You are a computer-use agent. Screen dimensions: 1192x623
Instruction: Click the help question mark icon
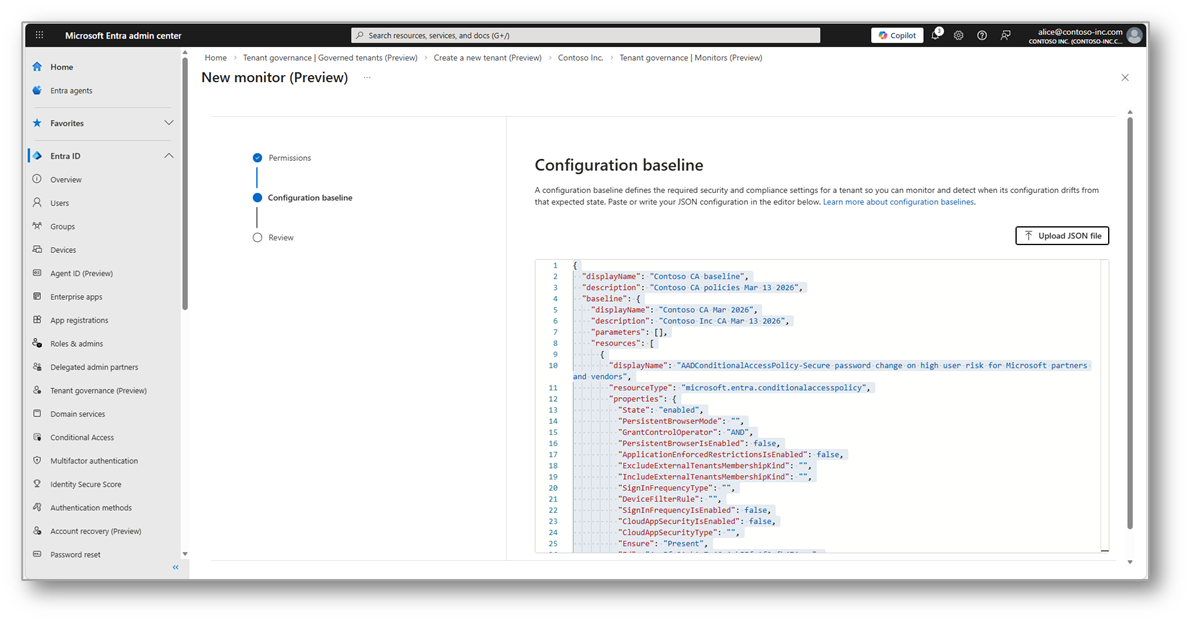[982, 35]
